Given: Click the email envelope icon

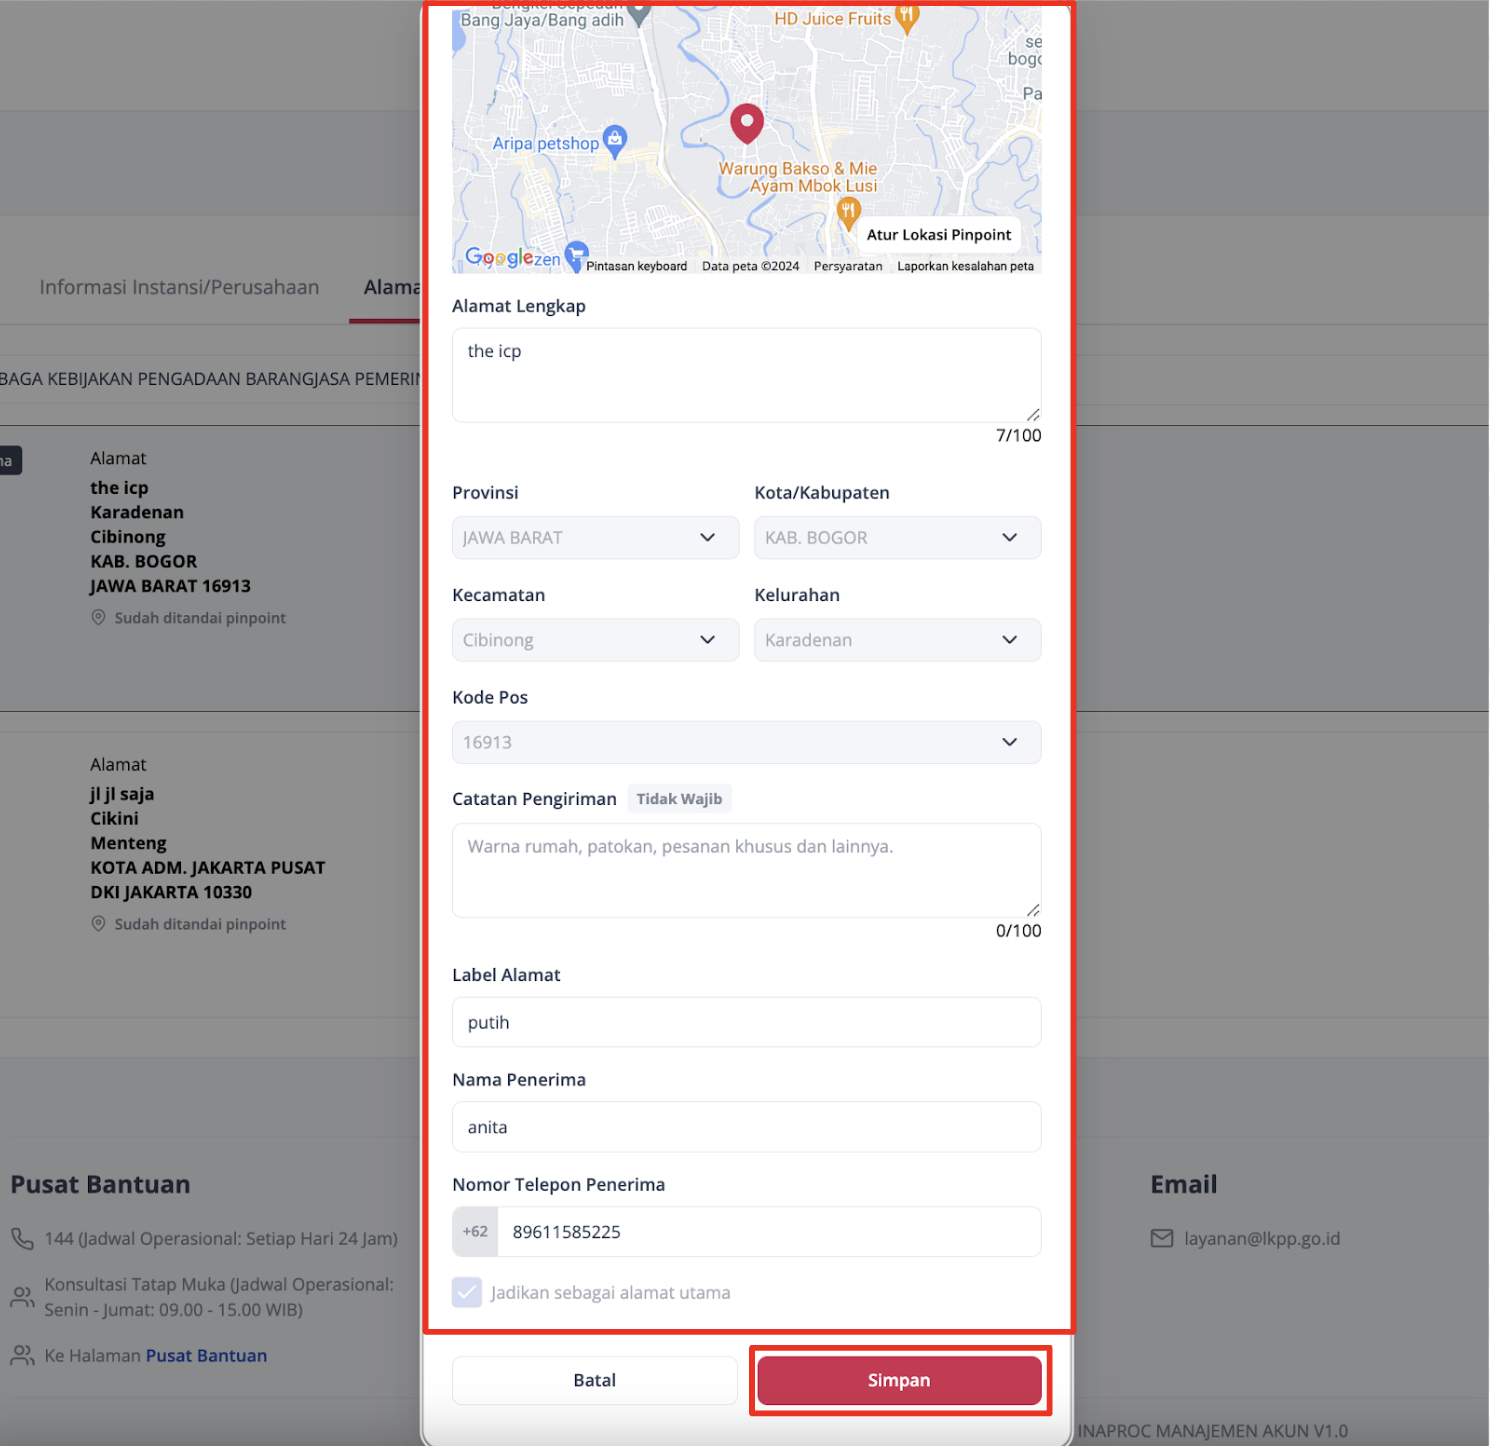Looking at the screenshot, I should (x=1162, y=1238).
